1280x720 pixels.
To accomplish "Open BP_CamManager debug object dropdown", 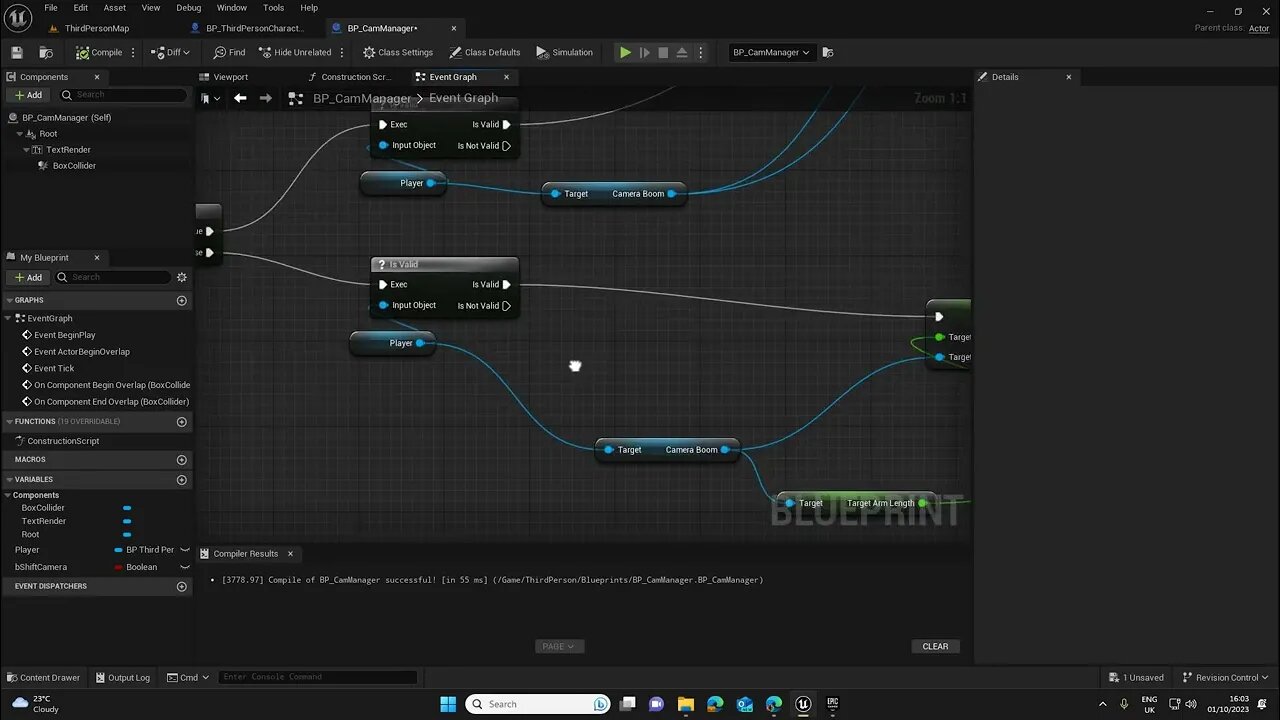I will point(771,52).
